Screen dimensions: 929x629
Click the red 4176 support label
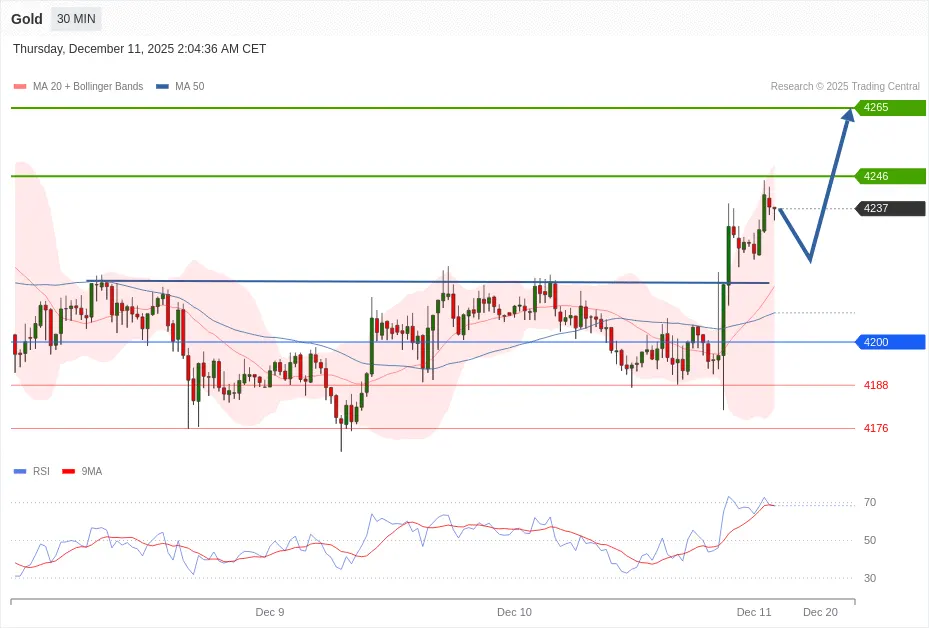[876, 428]
